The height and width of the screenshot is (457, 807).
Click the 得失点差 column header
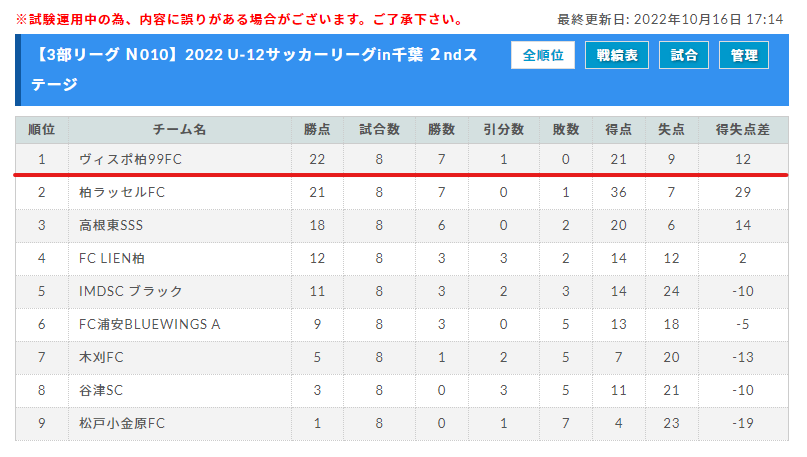[743, 130]
